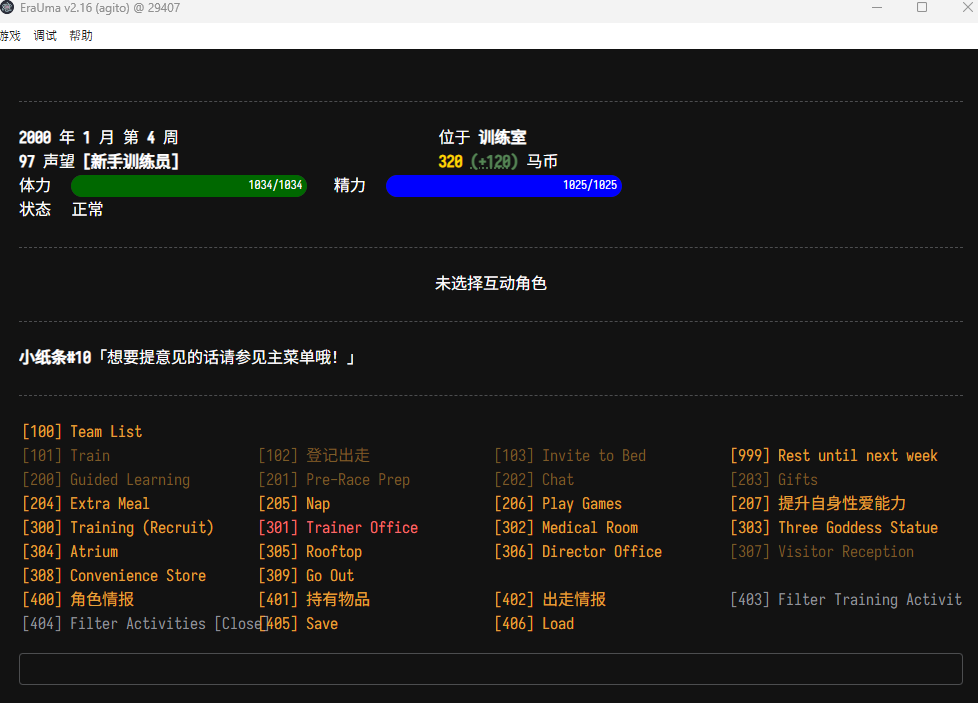Select [404] Filter Activities

(140, 624)
